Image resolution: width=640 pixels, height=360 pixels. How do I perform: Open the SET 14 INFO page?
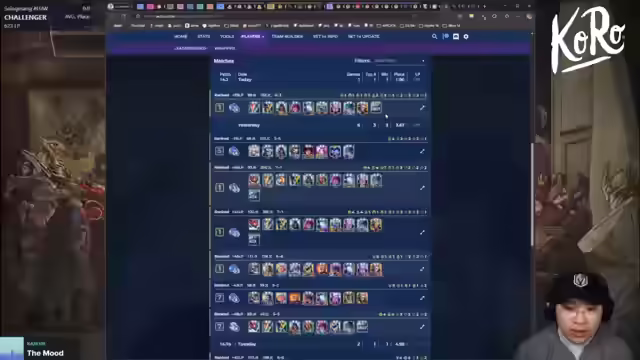325,36
